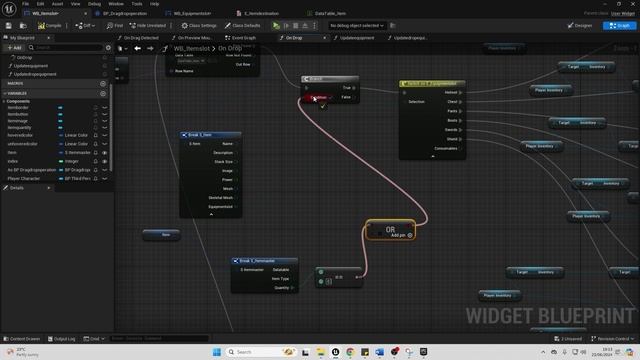Screen dimensions: 640x360
Task: Start Play in editor
Action: point(276,26)
